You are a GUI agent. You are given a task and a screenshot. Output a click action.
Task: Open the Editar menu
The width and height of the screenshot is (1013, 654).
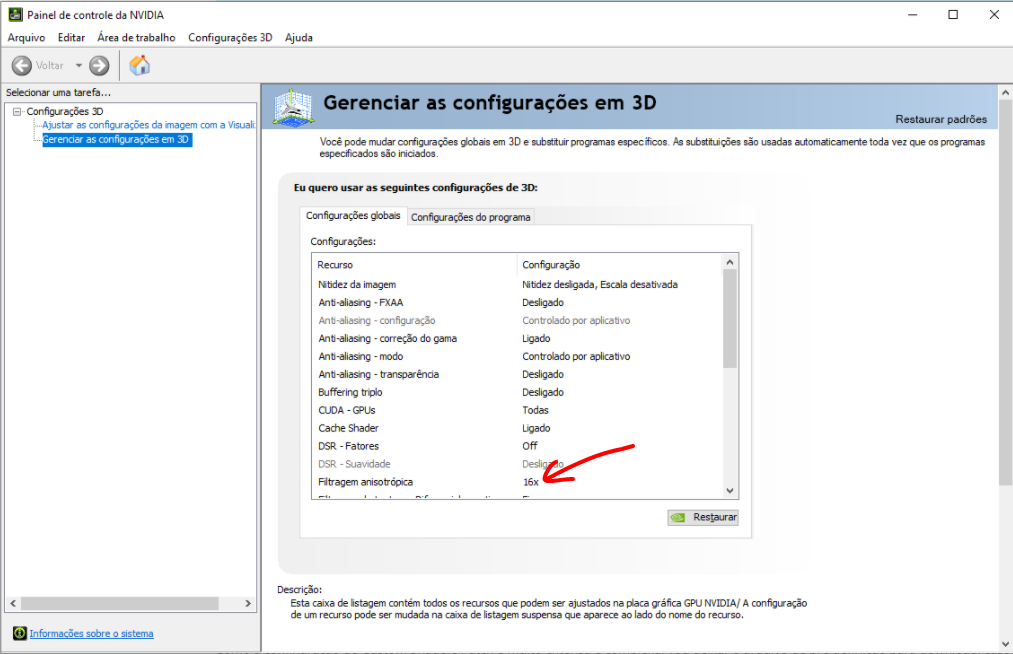click(x=71, y=37)
